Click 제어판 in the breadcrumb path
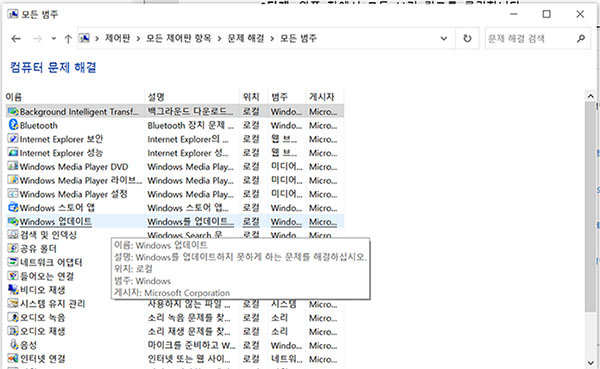This screenshot has width=600, height=369. (x=117, y=38)
